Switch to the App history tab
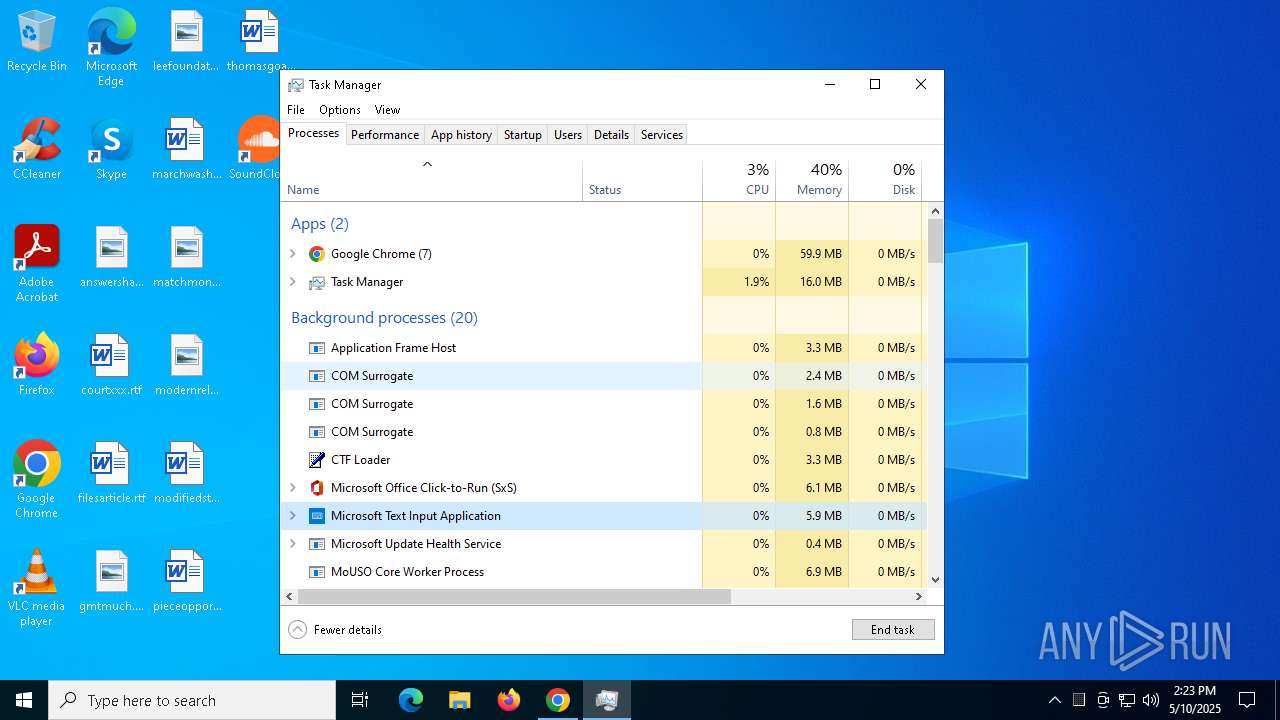Viewport: 1280px width, 720px height. tap(461, 135)
